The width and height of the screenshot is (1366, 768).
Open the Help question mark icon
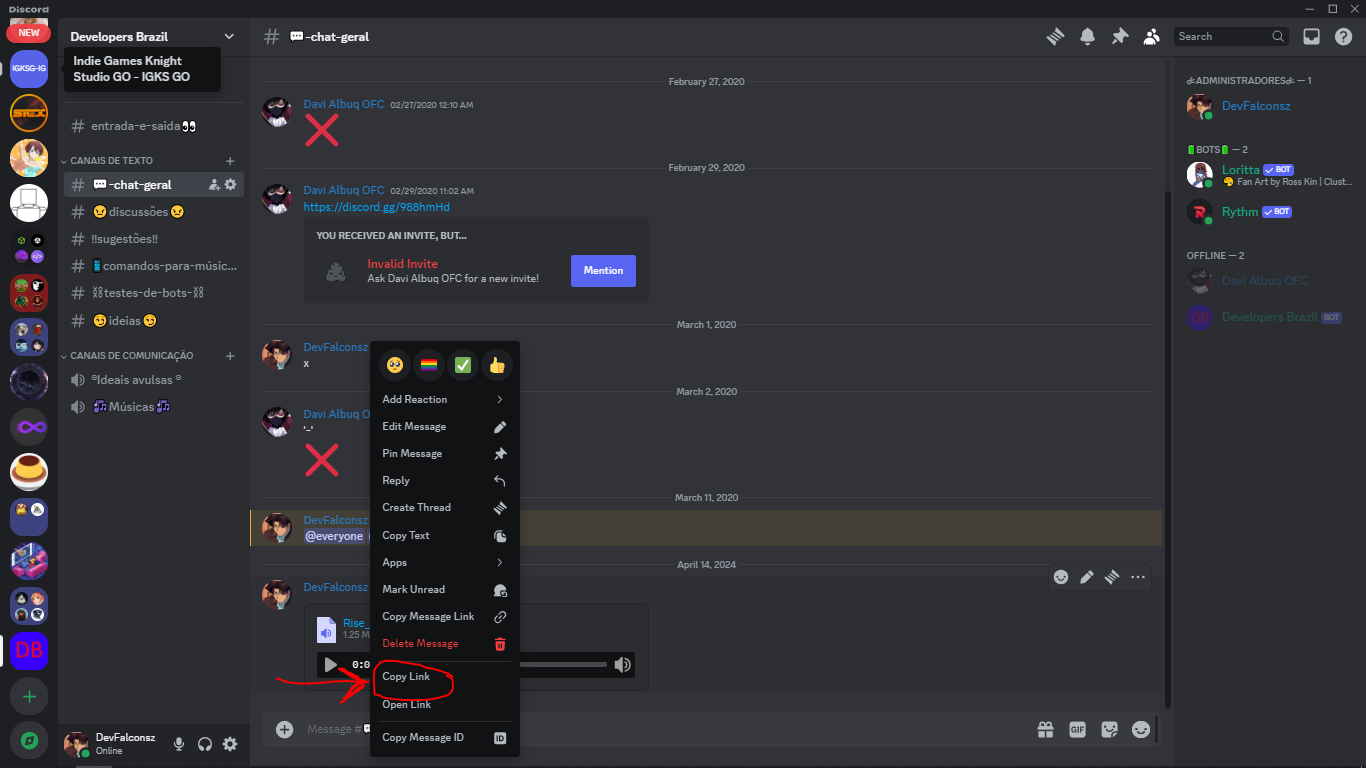1343,36
